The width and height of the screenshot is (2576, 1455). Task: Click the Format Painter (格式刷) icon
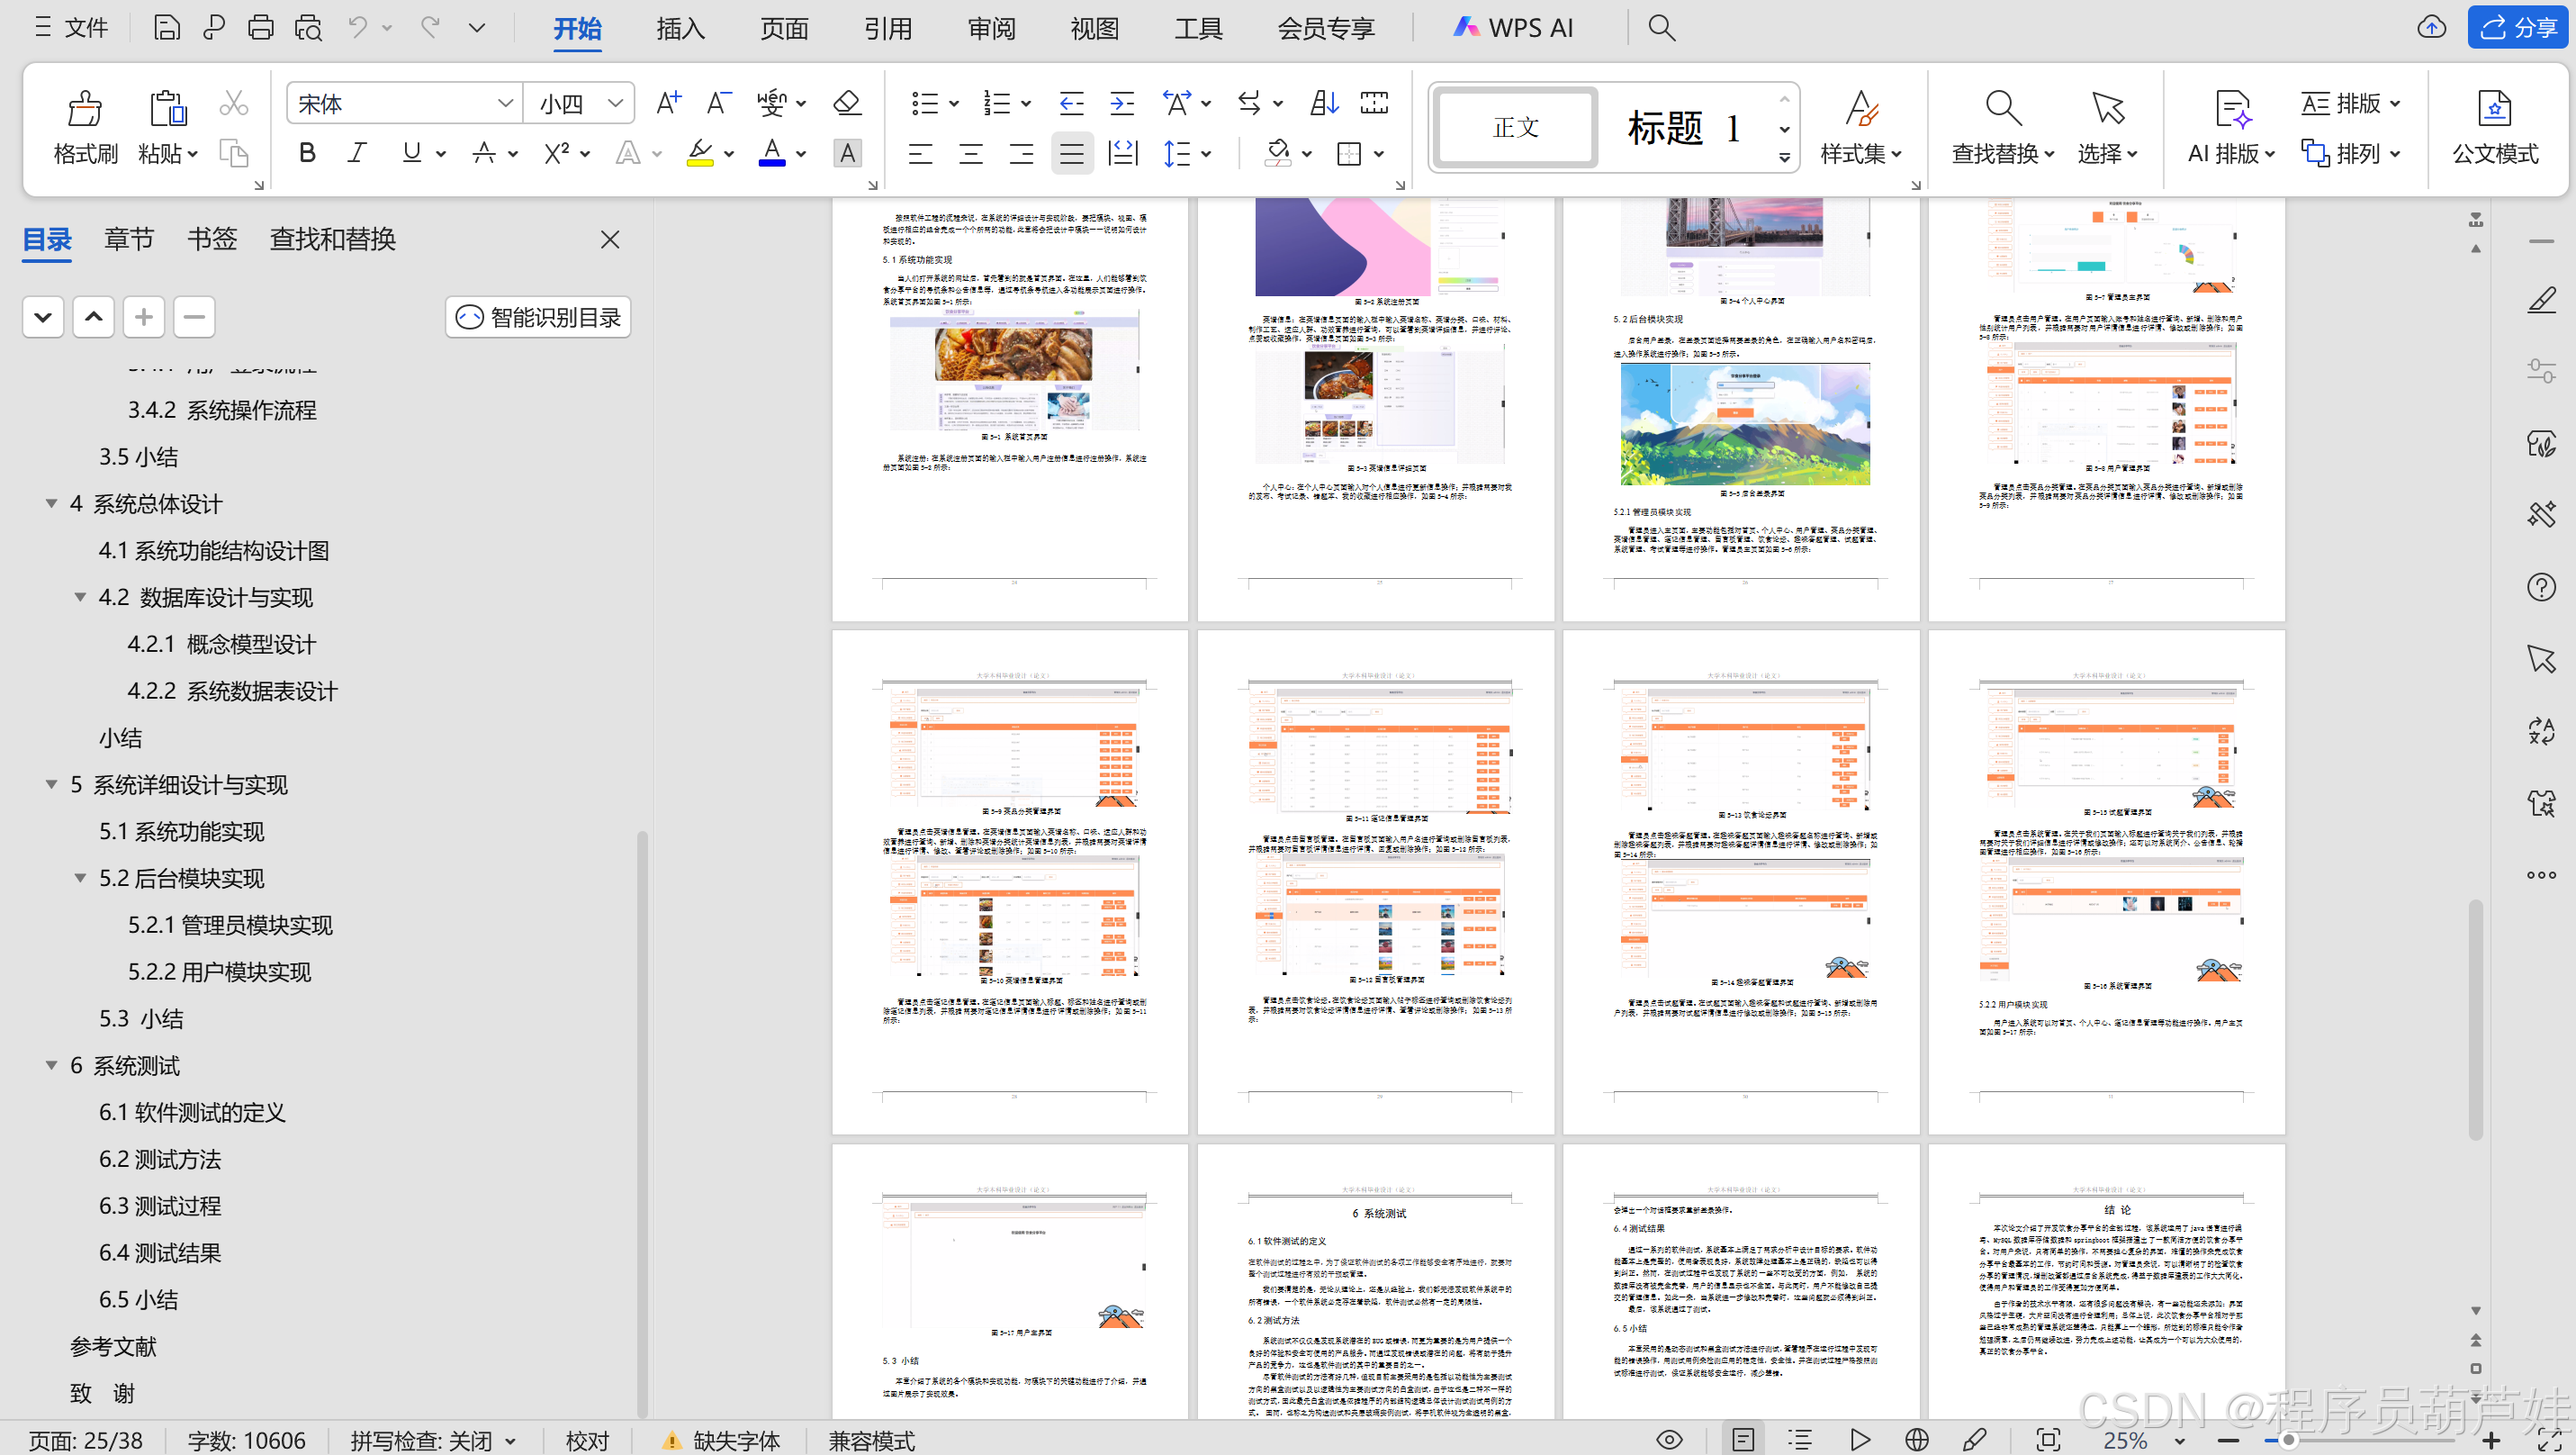[85, 109]
